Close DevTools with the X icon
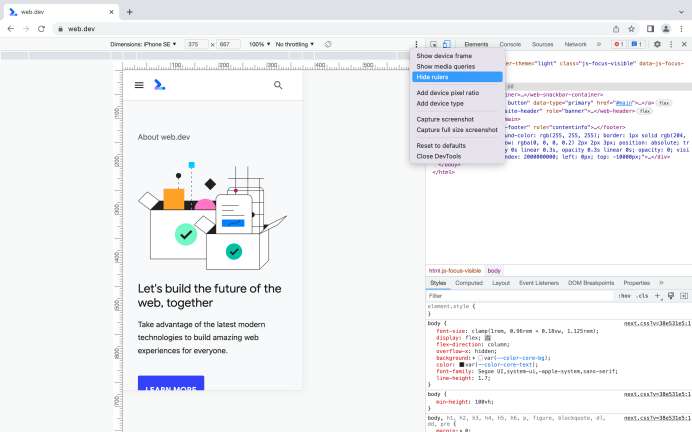 pos(684,44)
